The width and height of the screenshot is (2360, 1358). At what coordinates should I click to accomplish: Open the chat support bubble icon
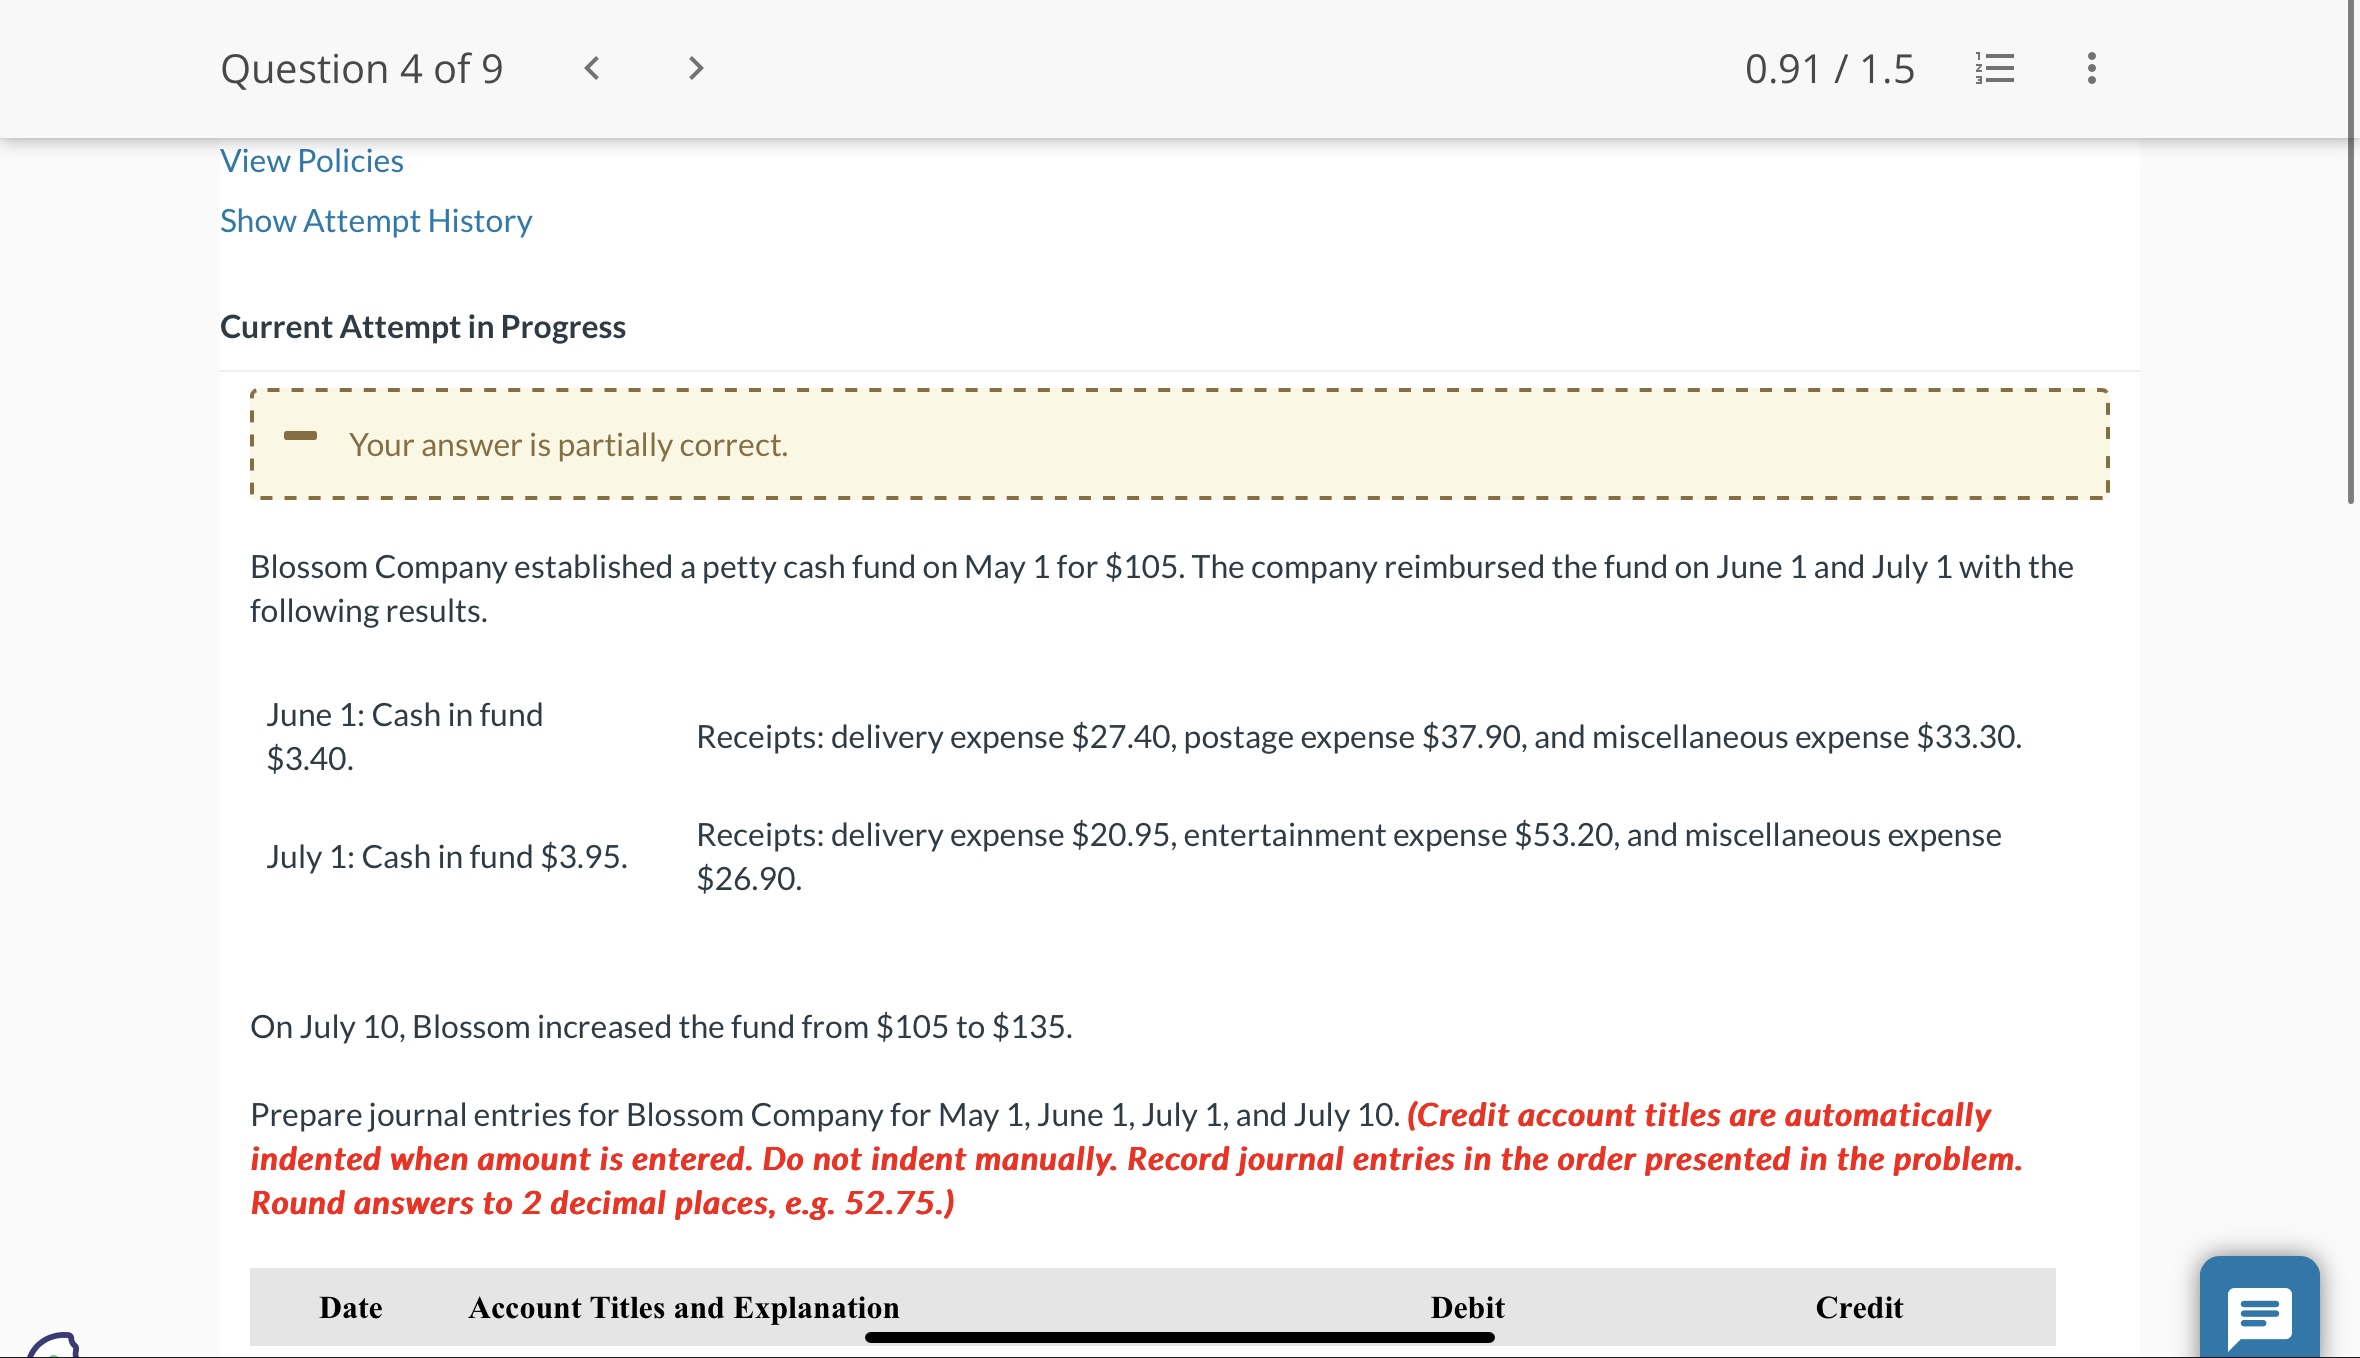coord(2259,1311)
